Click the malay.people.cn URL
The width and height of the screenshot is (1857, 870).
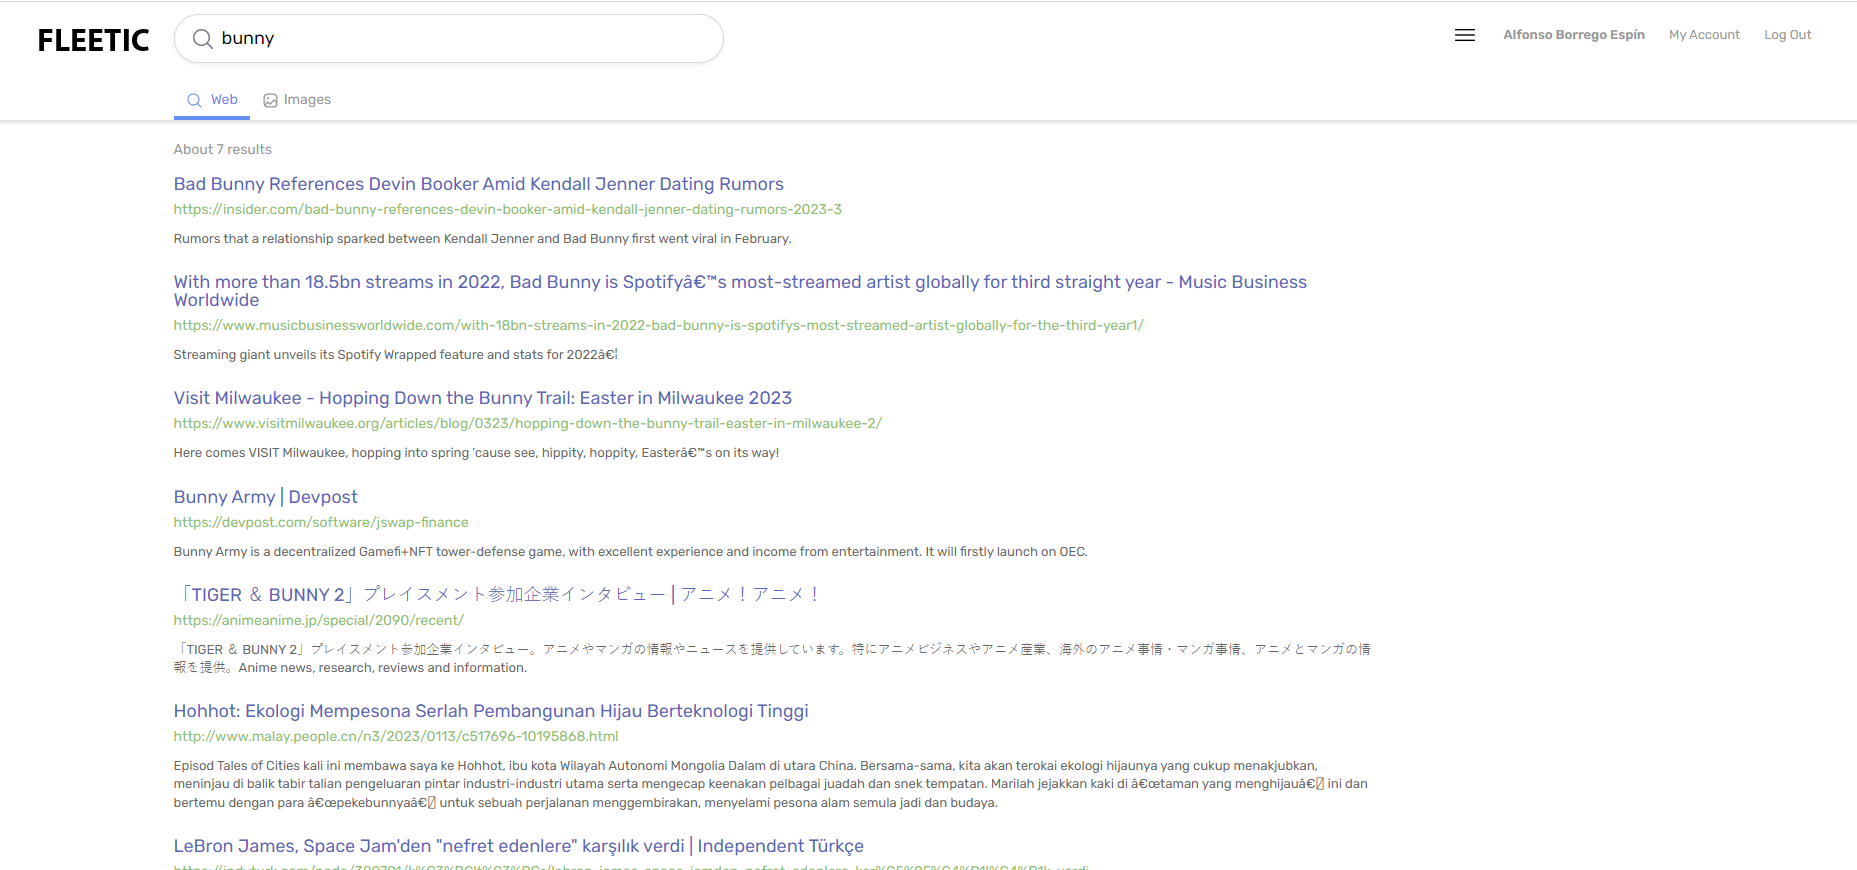(396, 737)
